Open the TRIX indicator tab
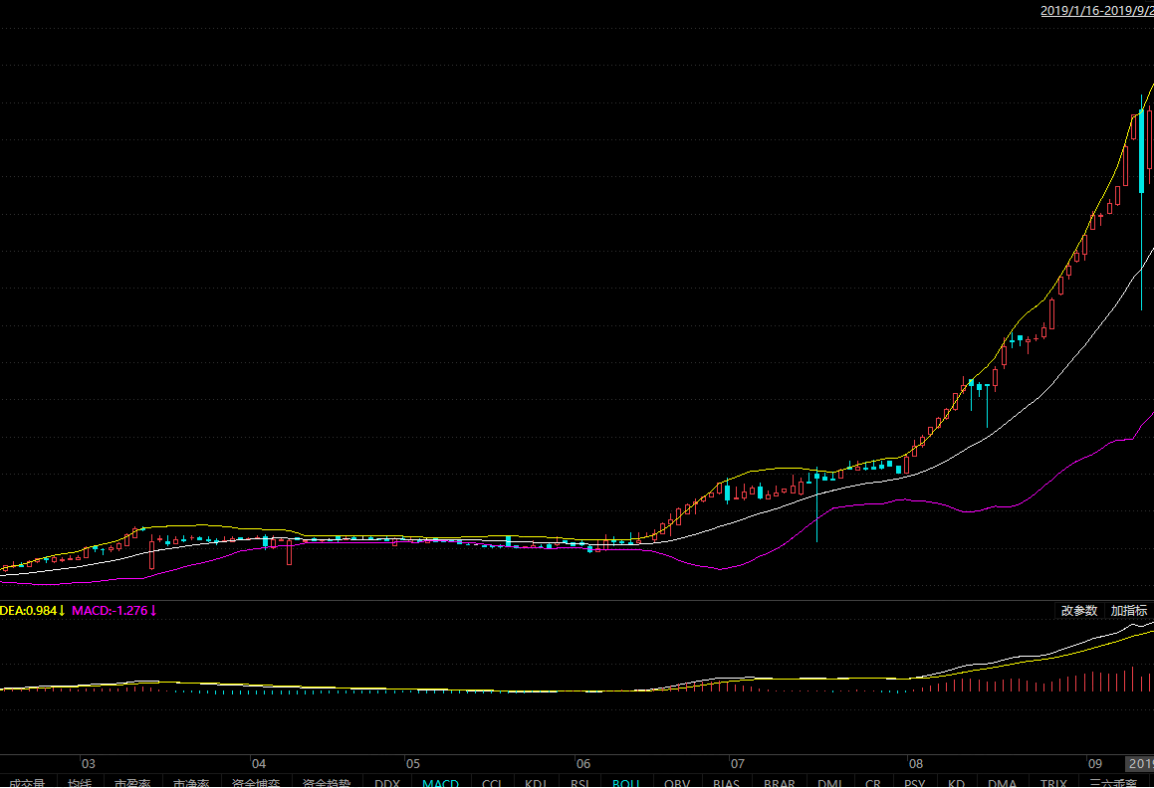The image size is (1154, 788). (1053, 783)
